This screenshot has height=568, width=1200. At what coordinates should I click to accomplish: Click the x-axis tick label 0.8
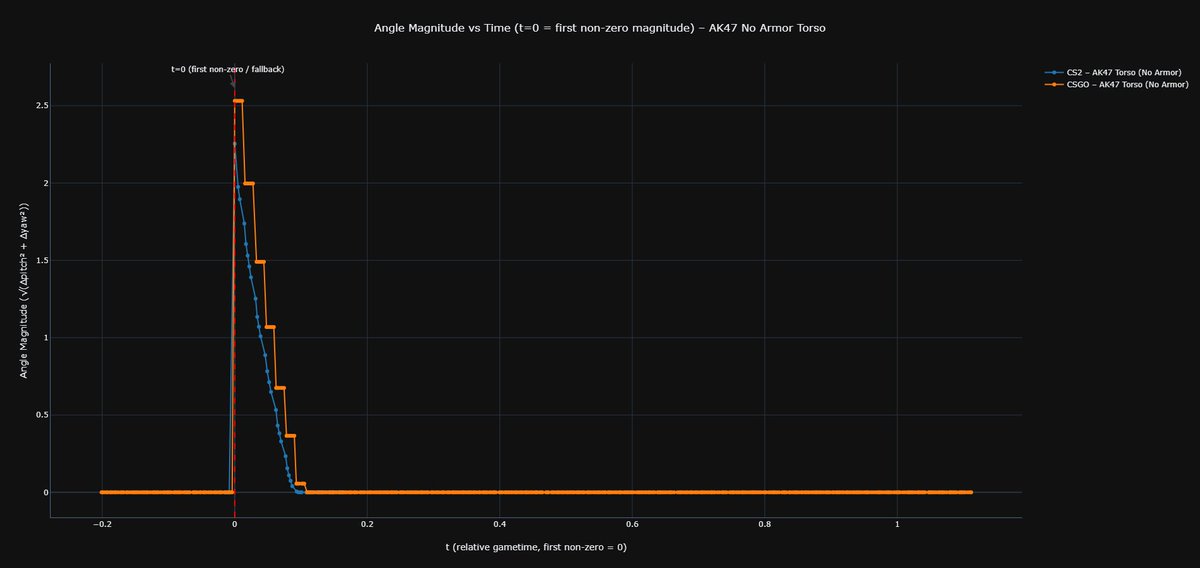coord(765,524)
